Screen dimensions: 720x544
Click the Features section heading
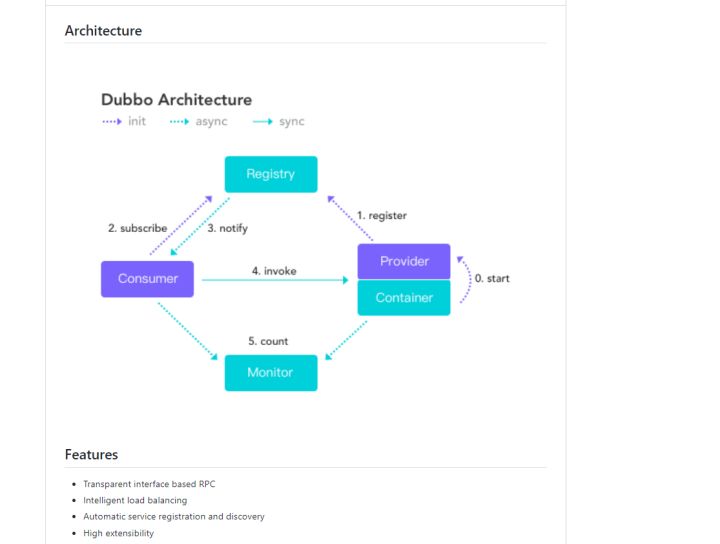[x=91, y=454]
